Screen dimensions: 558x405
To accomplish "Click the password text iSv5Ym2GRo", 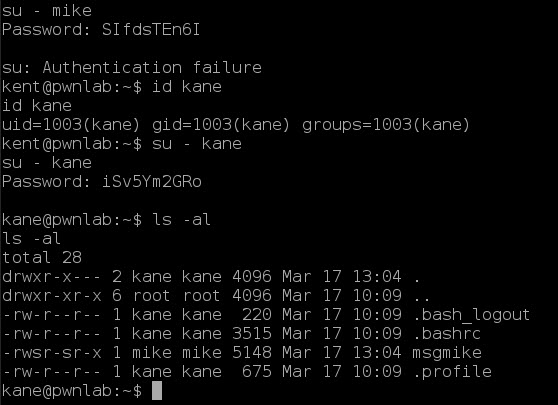I will point(152,182).
